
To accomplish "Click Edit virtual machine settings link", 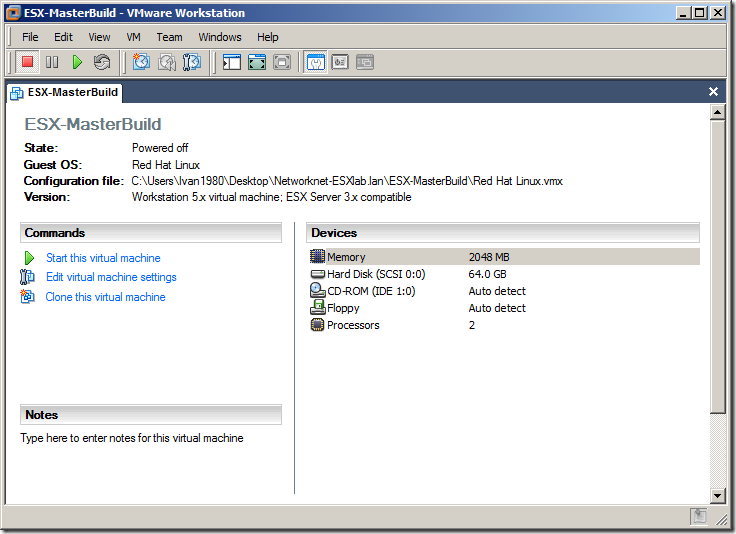I will [x=111, y=277].
